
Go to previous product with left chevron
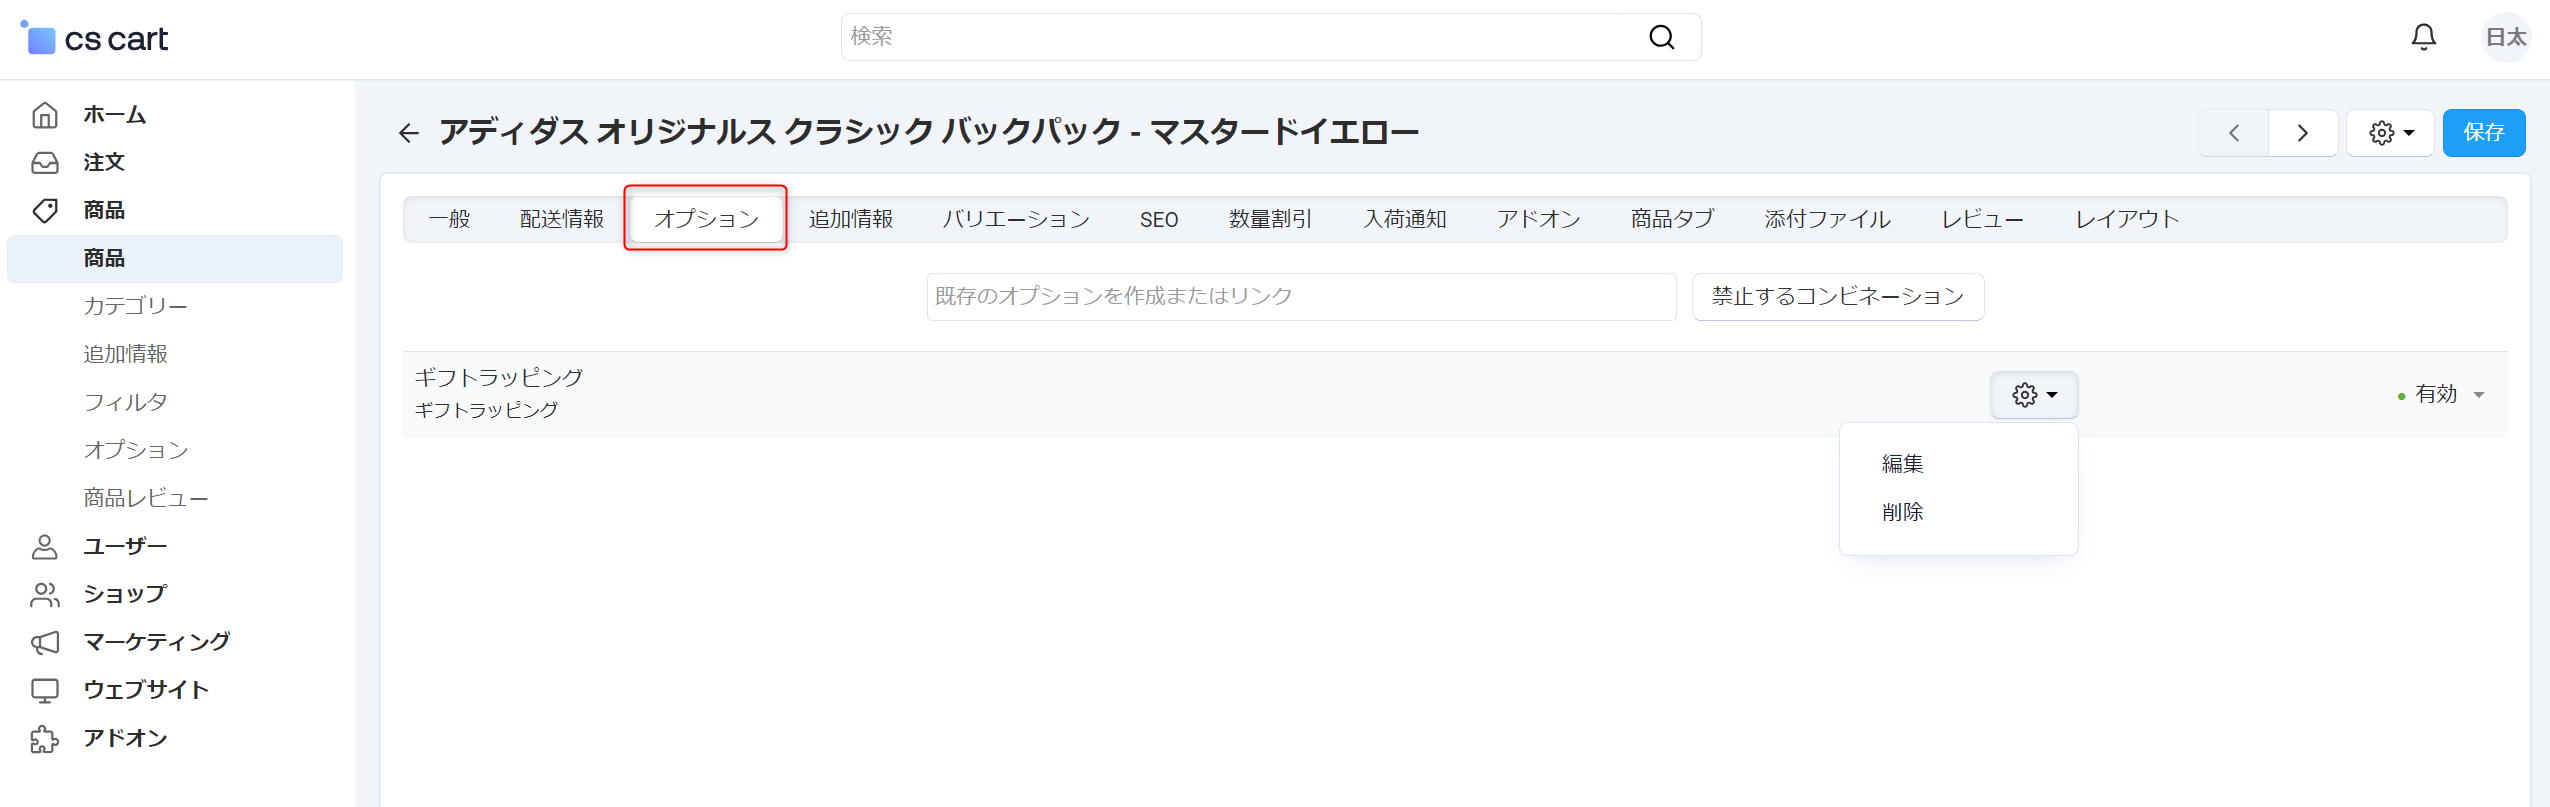[x=2233, y=133]
